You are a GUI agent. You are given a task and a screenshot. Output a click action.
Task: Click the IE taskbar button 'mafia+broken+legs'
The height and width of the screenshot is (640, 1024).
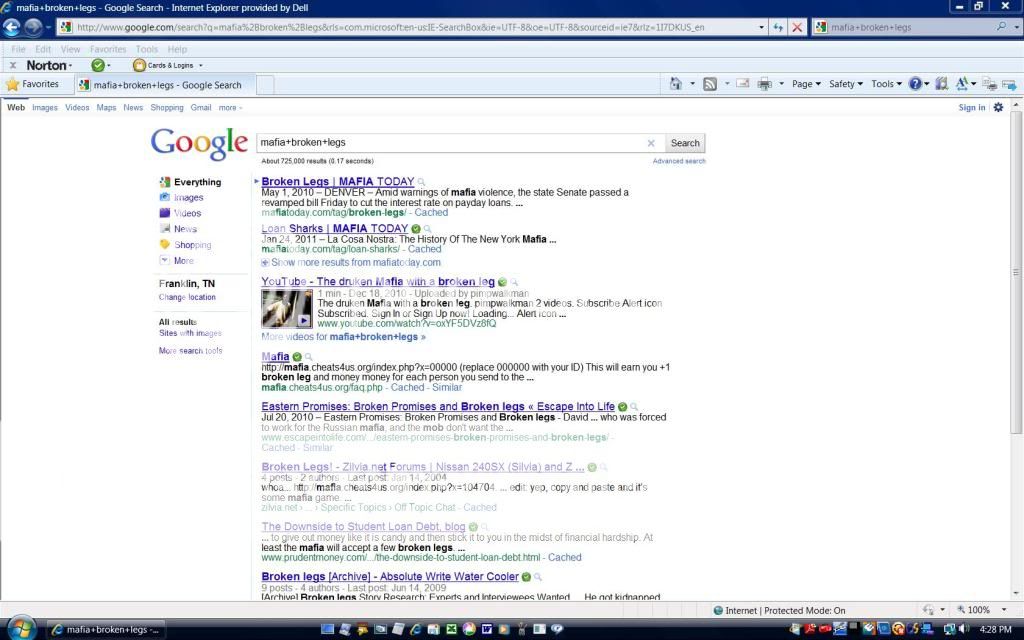pos(106,630)
